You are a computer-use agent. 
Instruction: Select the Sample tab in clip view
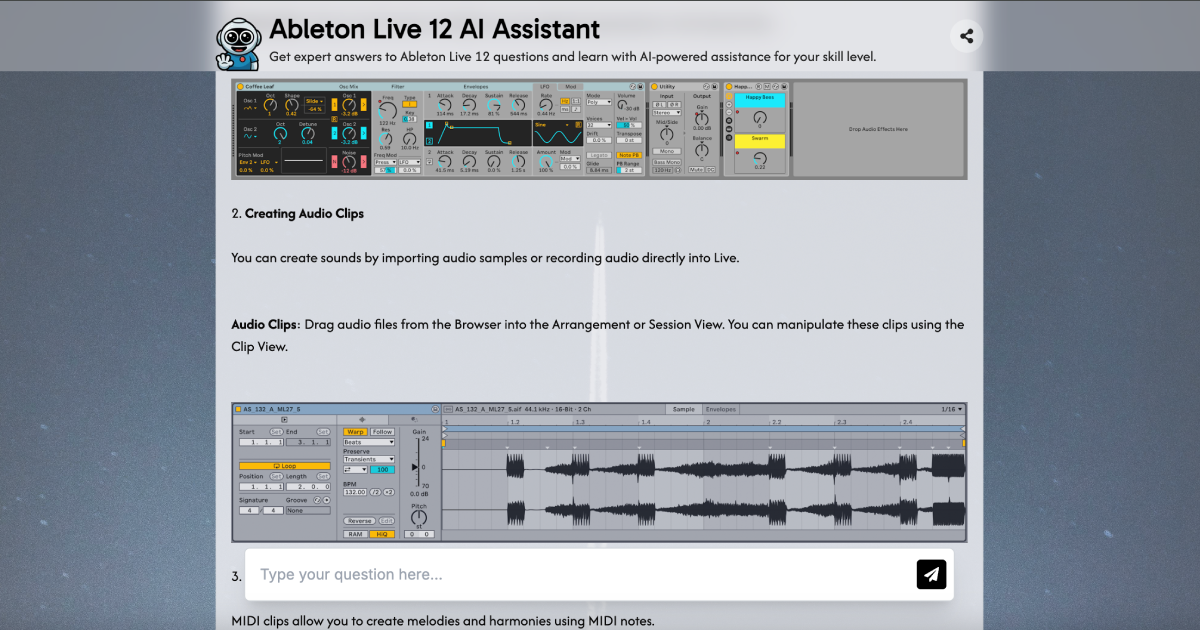(x=684, y=409)
